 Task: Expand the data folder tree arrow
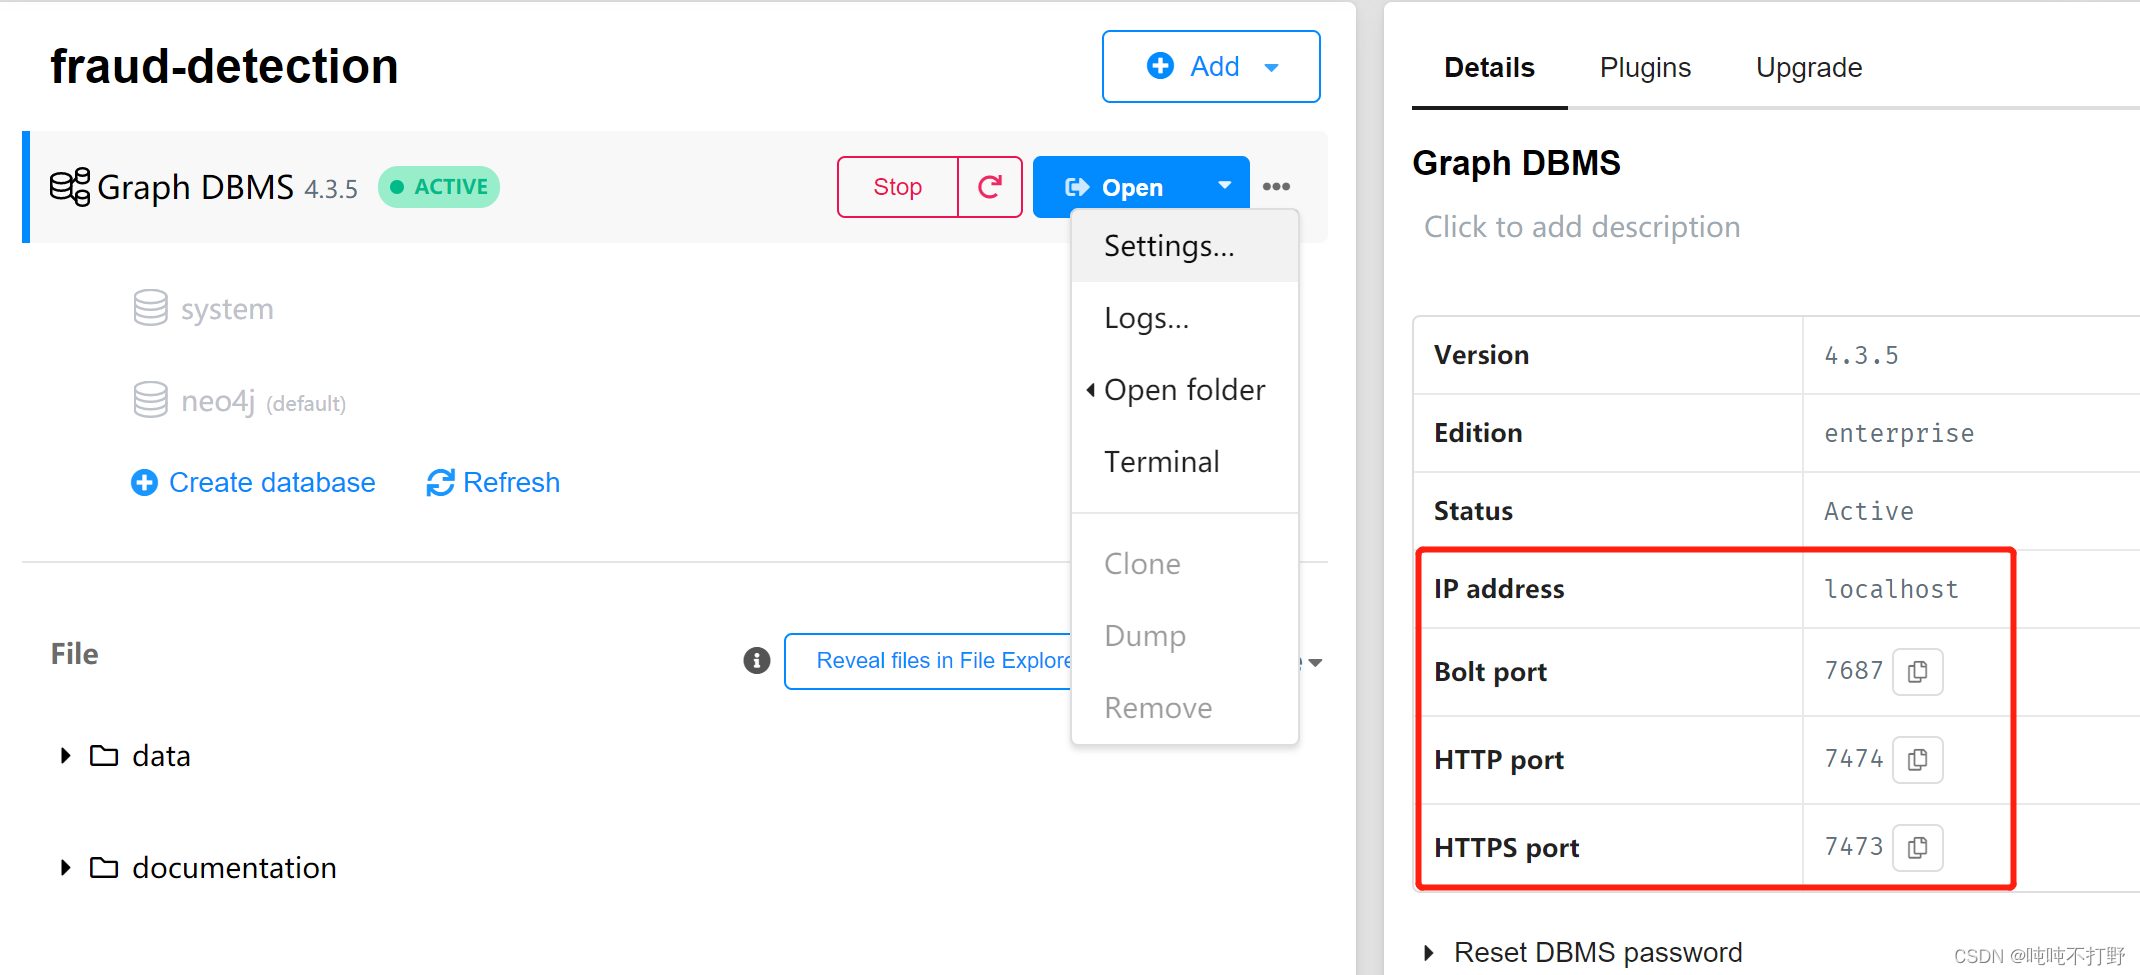click(65, 755)
